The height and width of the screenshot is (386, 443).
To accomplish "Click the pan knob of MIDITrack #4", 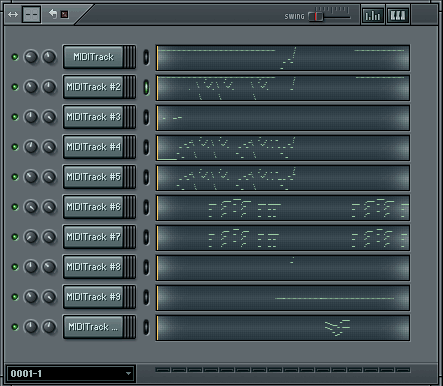I will (31, 147).
